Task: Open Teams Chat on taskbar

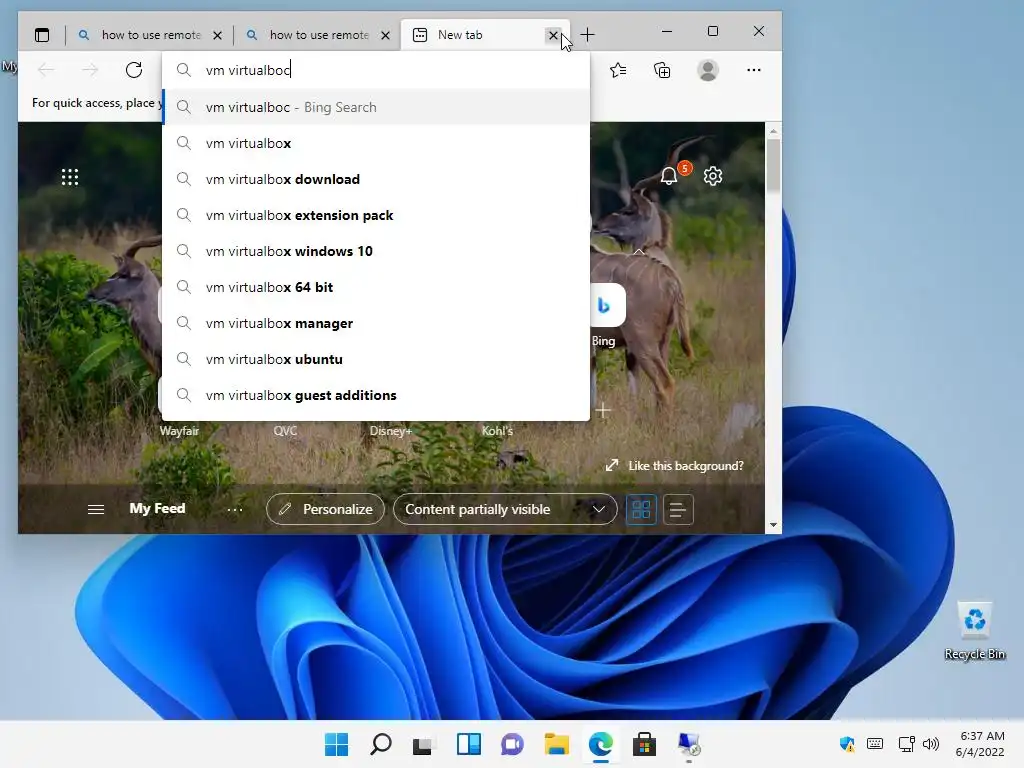Action: [x=513, y=744]
